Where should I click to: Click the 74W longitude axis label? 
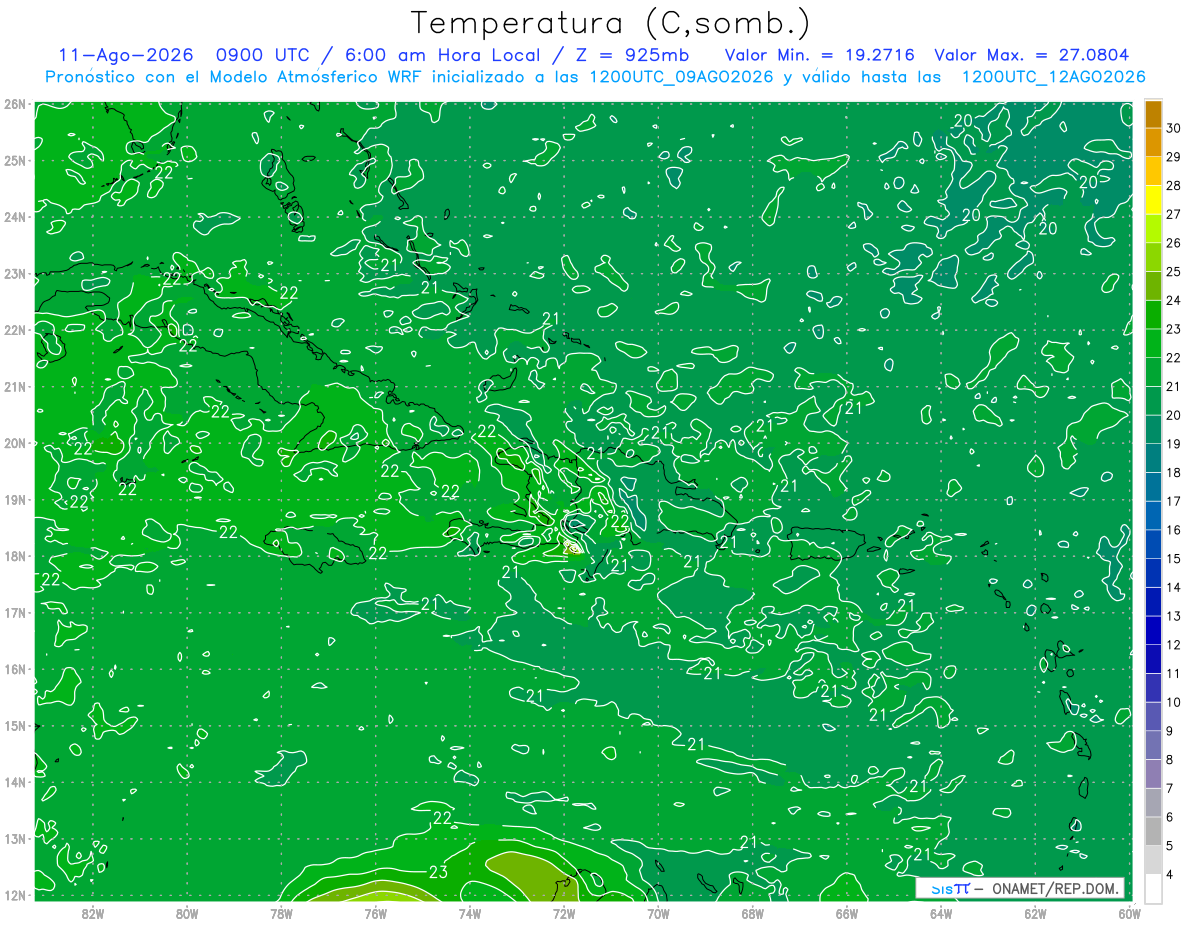click(x=470, y=913)
